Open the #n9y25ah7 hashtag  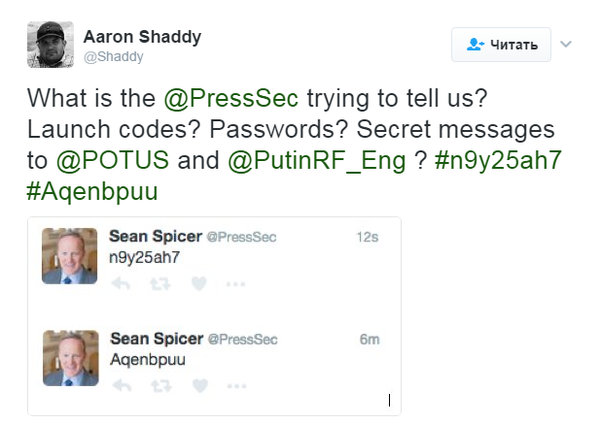[497, 159]
